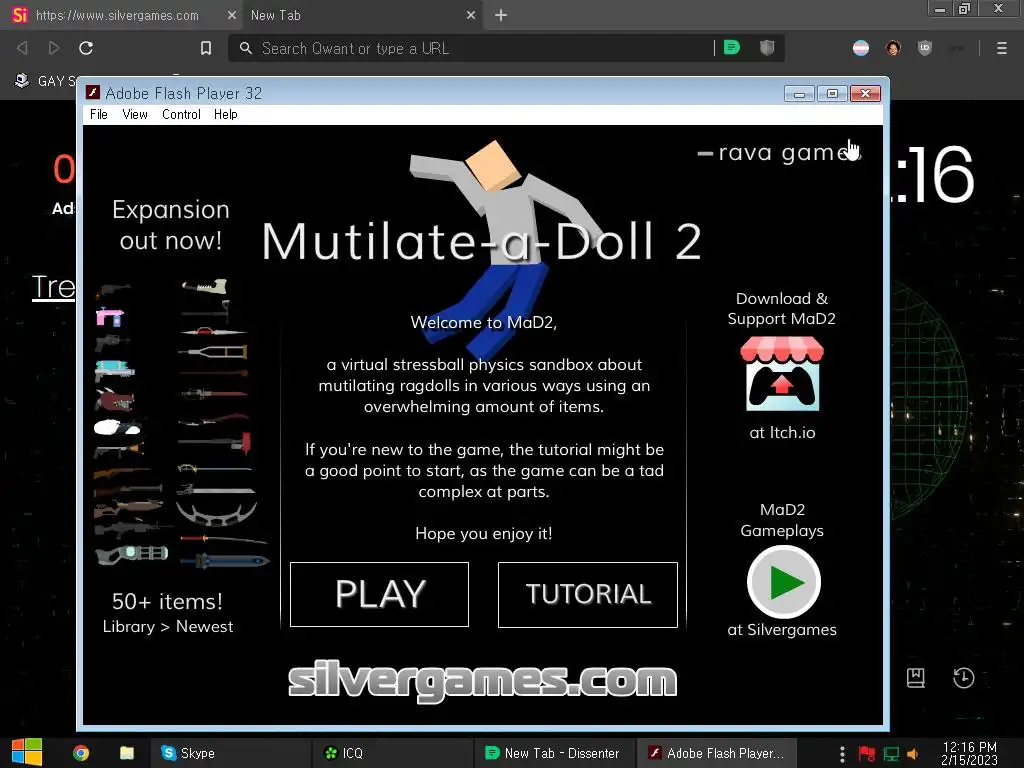Go back in the browser
Image resolution: width=1024 pixels, height=768 pixels.
[22, 48]
